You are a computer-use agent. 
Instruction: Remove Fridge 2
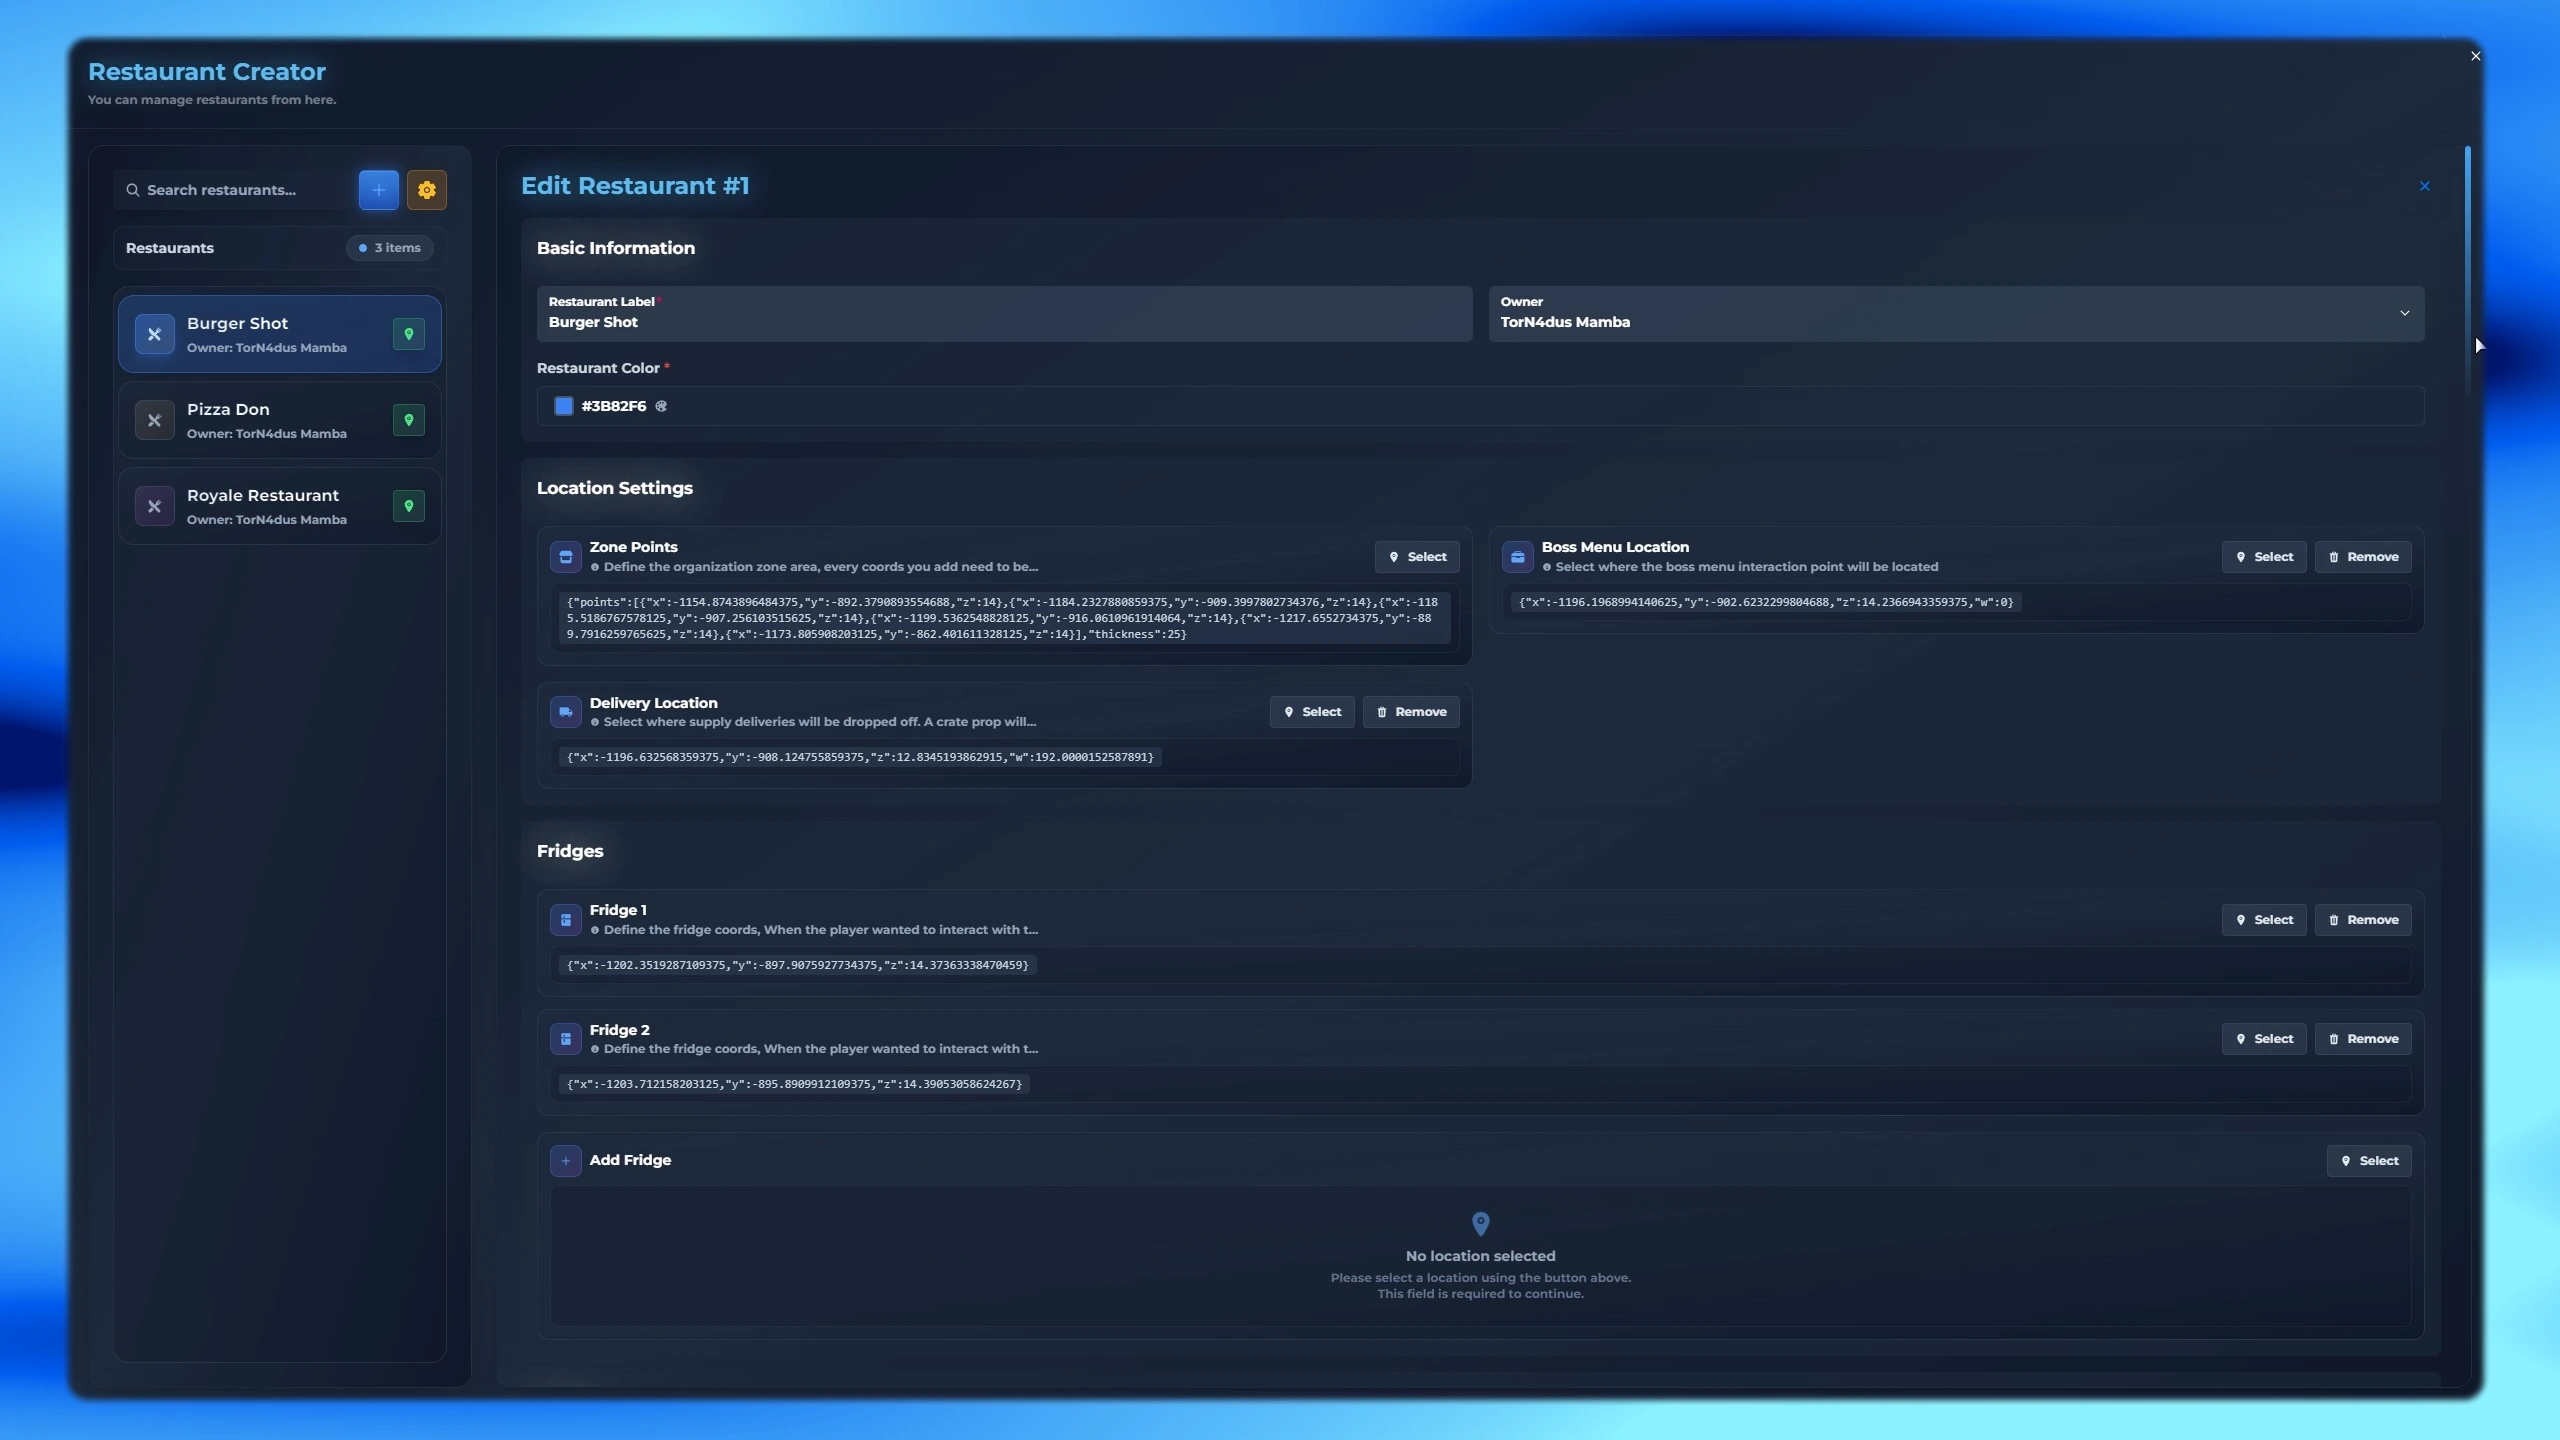click(2362, 1039)
